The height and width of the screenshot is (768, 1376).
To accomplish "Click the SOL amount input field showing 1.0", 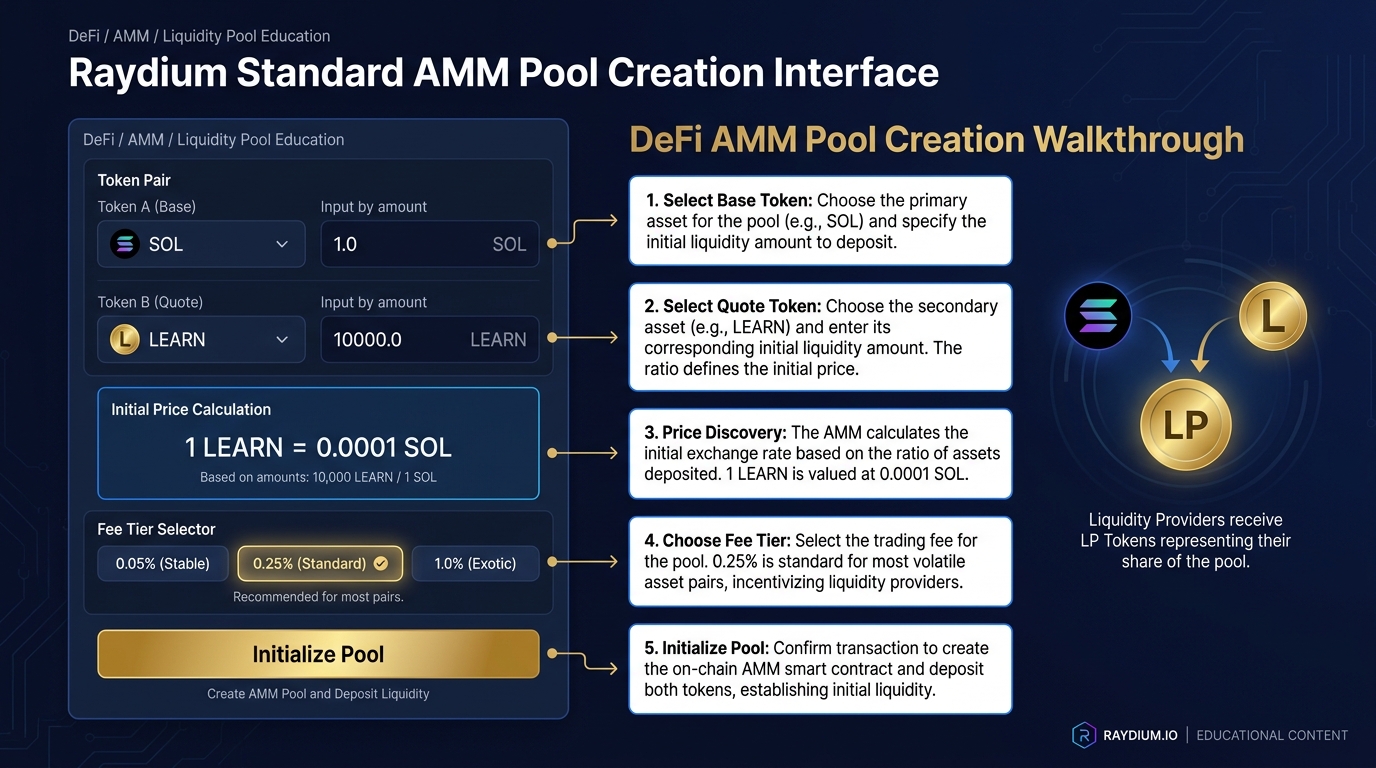I will [430, 244].
